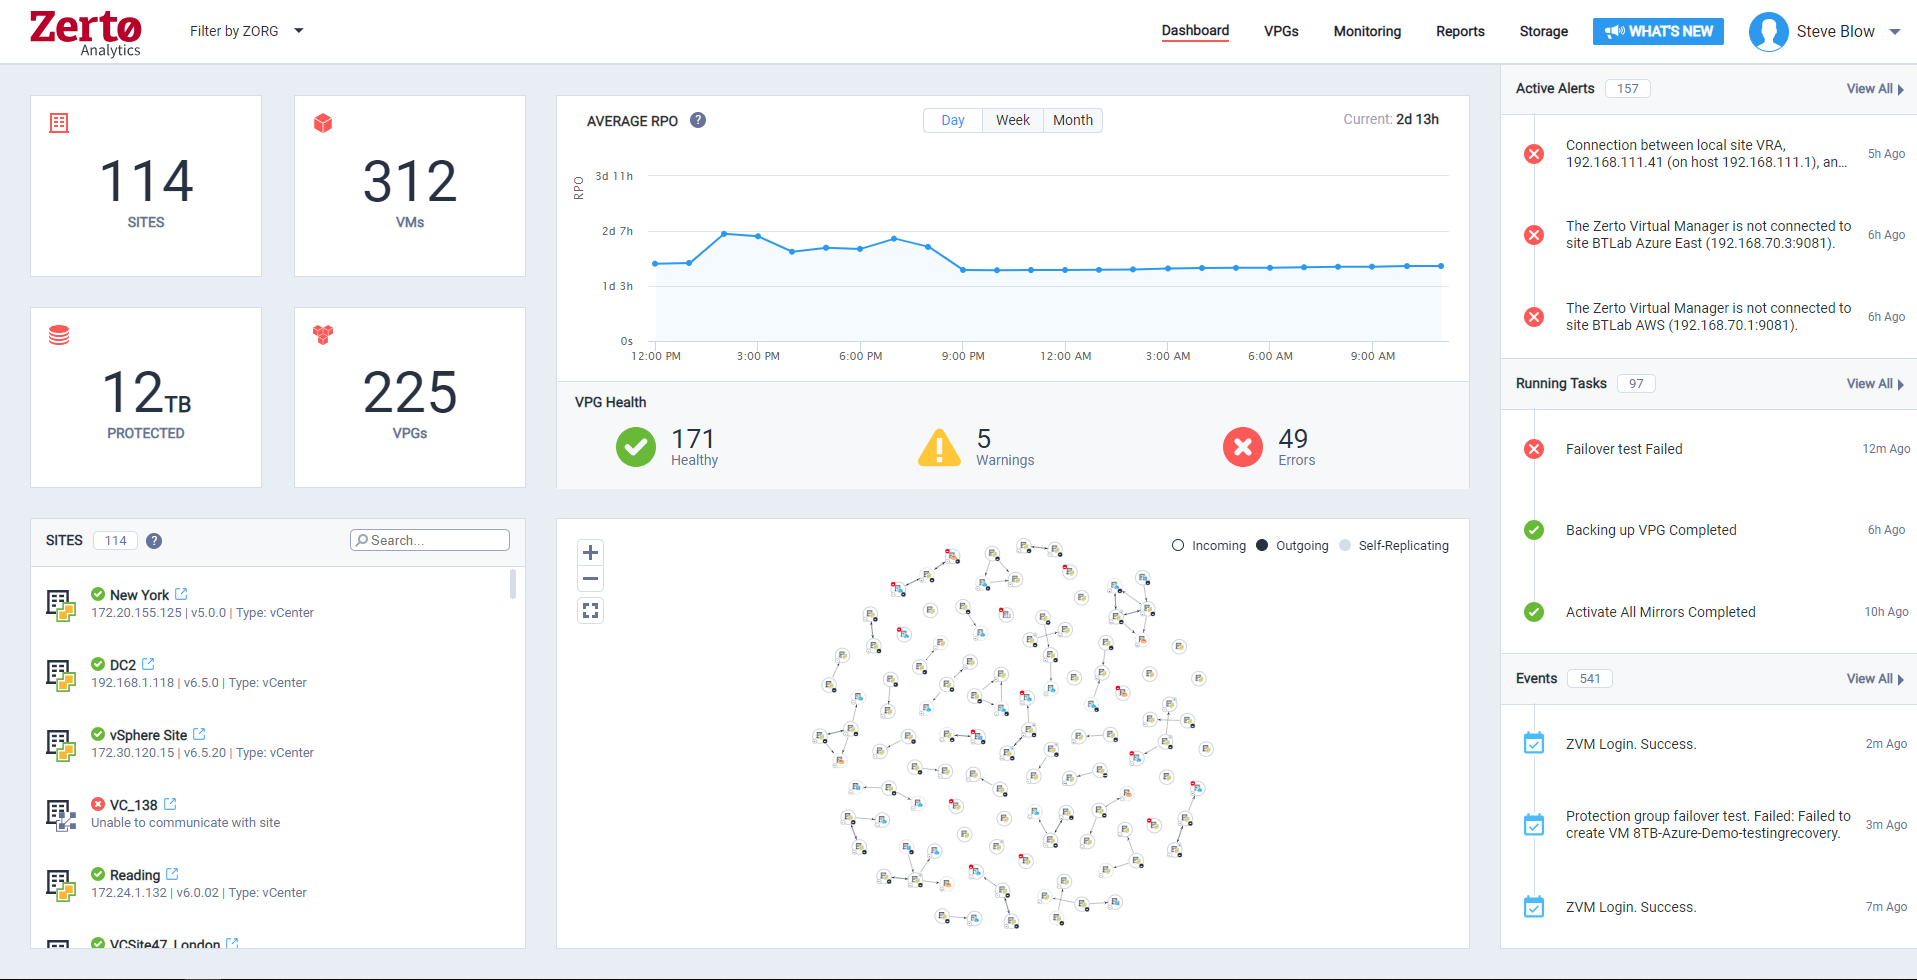
Task: Click the fullscreen icon on the topology map
Action: coord(590,610)
